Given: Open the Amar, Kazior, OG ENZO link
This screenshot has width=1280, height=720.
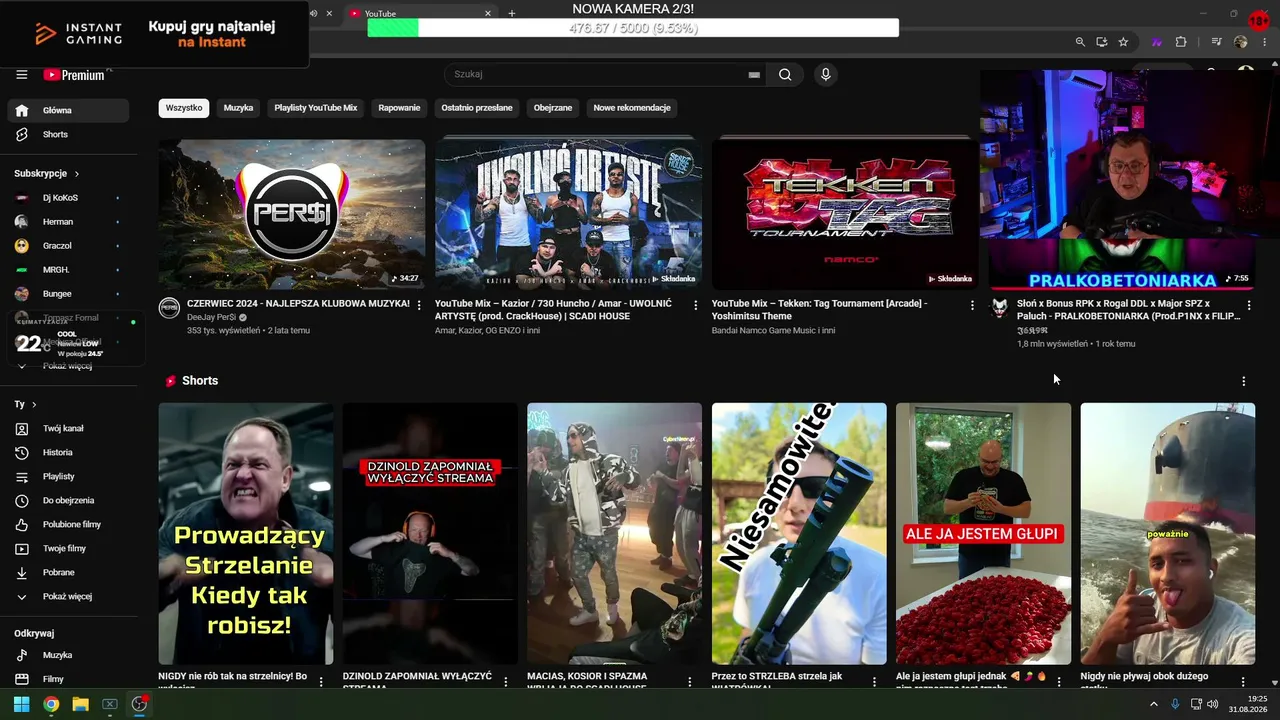Looking at the screenshot, I should (487, 330).
